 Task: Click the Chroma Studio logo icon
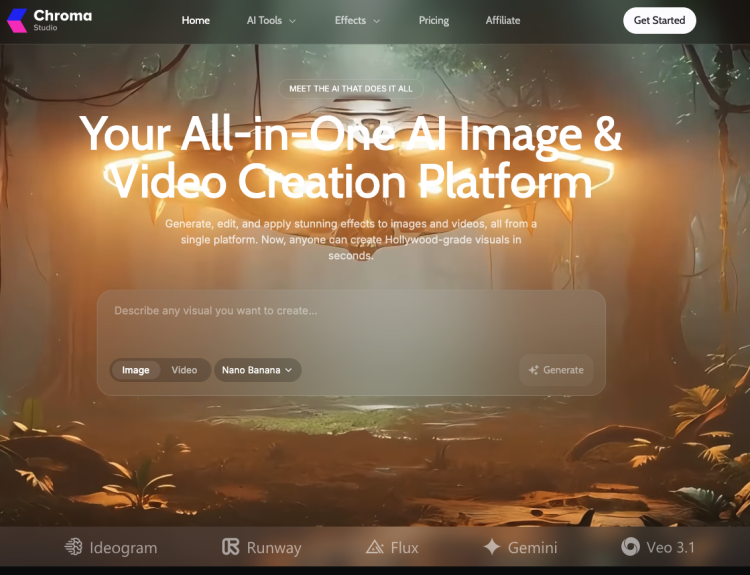coord(15,20)
